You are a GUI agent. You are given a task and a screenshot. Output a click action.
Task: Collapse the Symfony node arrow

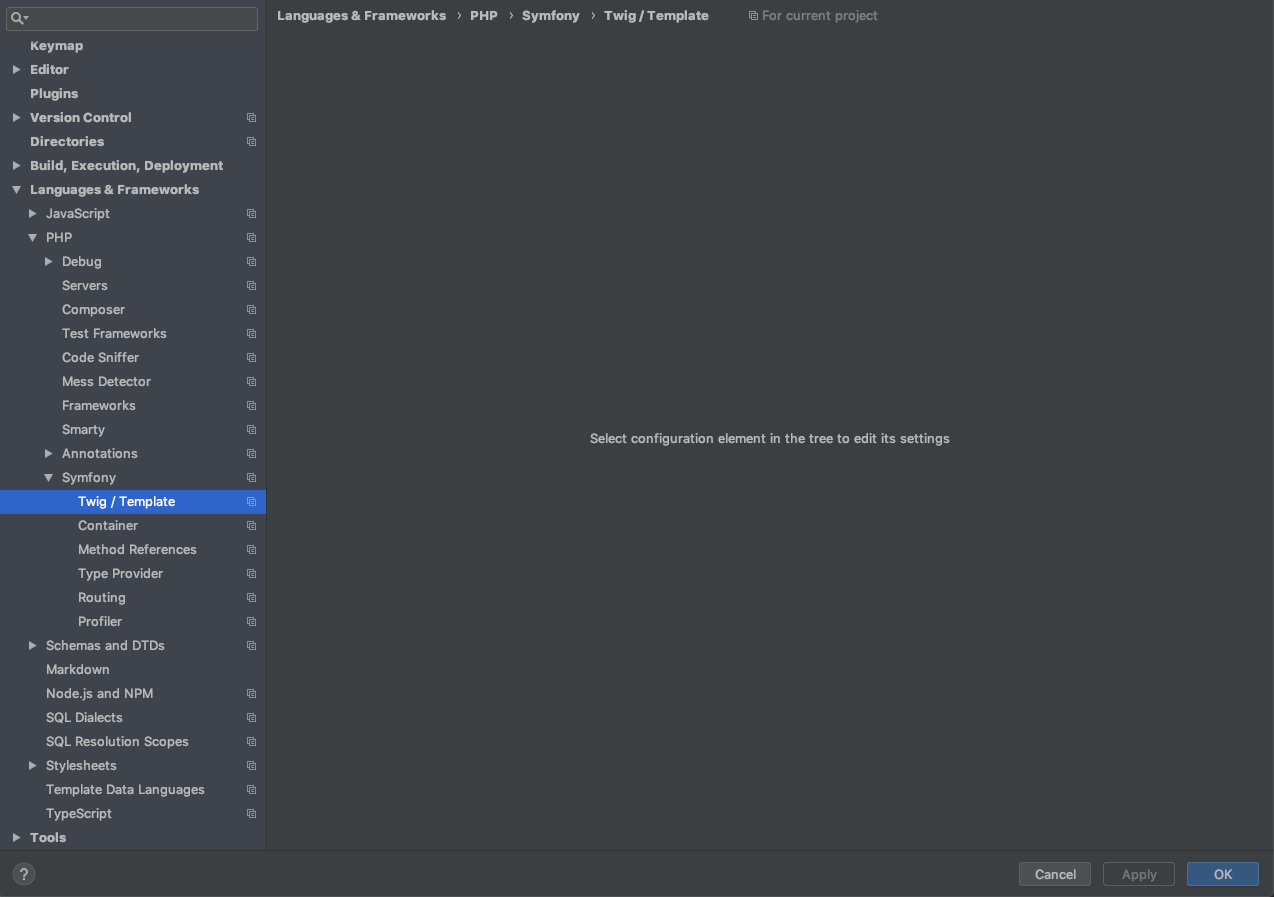pos(48,478)
